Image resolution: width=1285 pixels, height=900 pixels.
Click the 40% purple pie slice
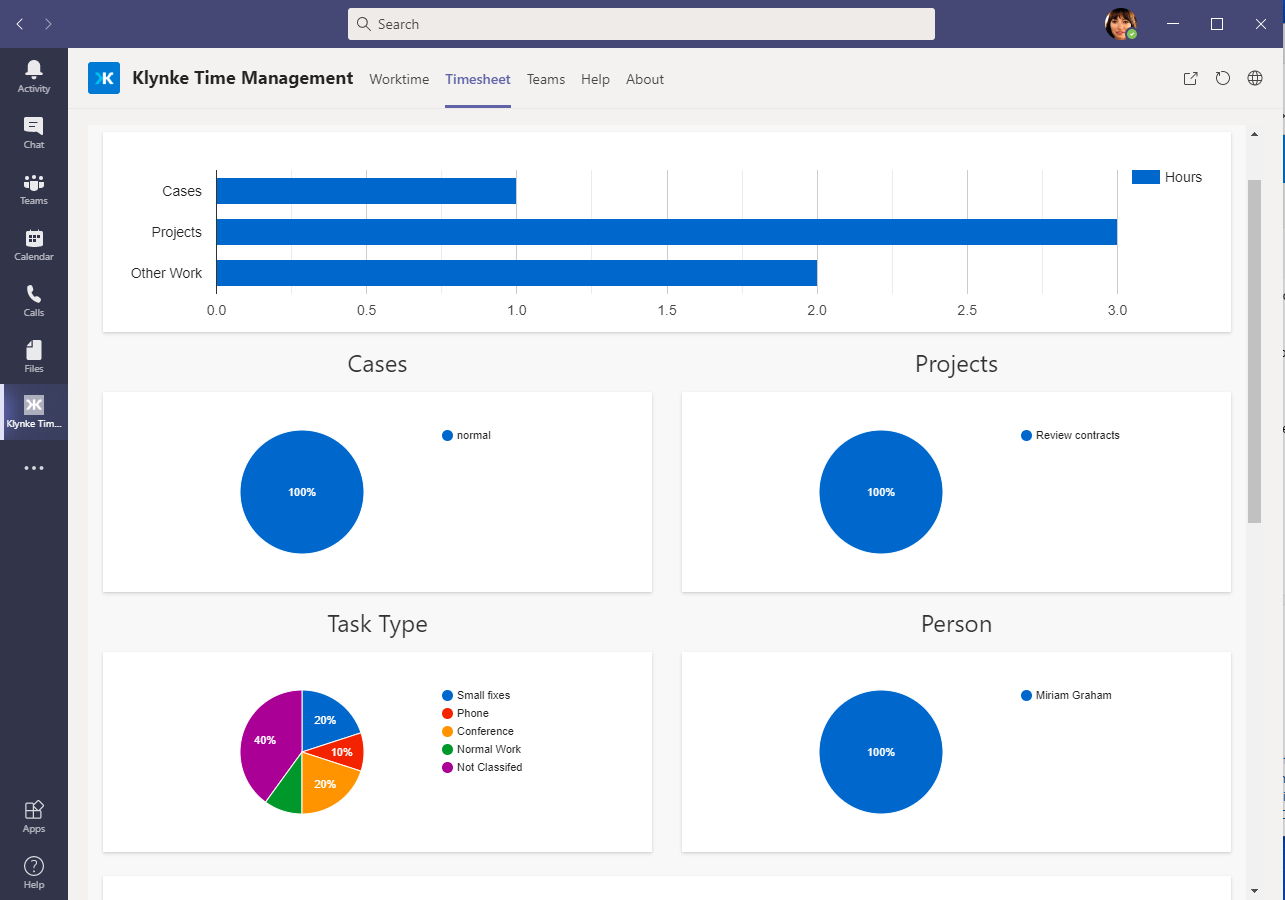[x=267, y=740]
